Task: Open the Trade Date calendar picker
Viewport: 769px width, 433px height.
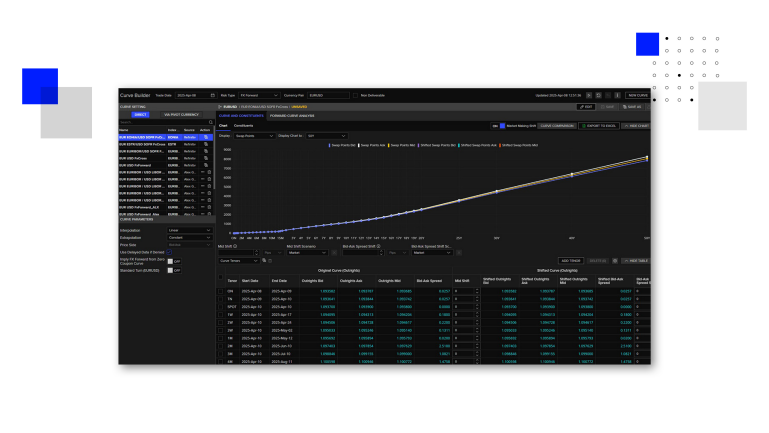Action: 212,95
